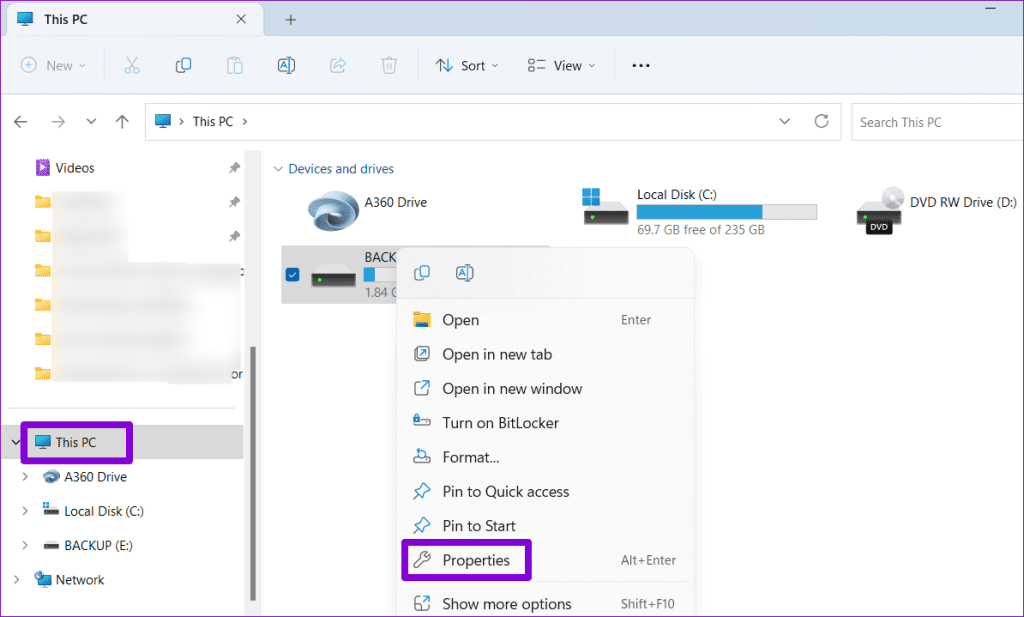Open the View dropdown menu
1024x617 pixels.
coord(561,66)
